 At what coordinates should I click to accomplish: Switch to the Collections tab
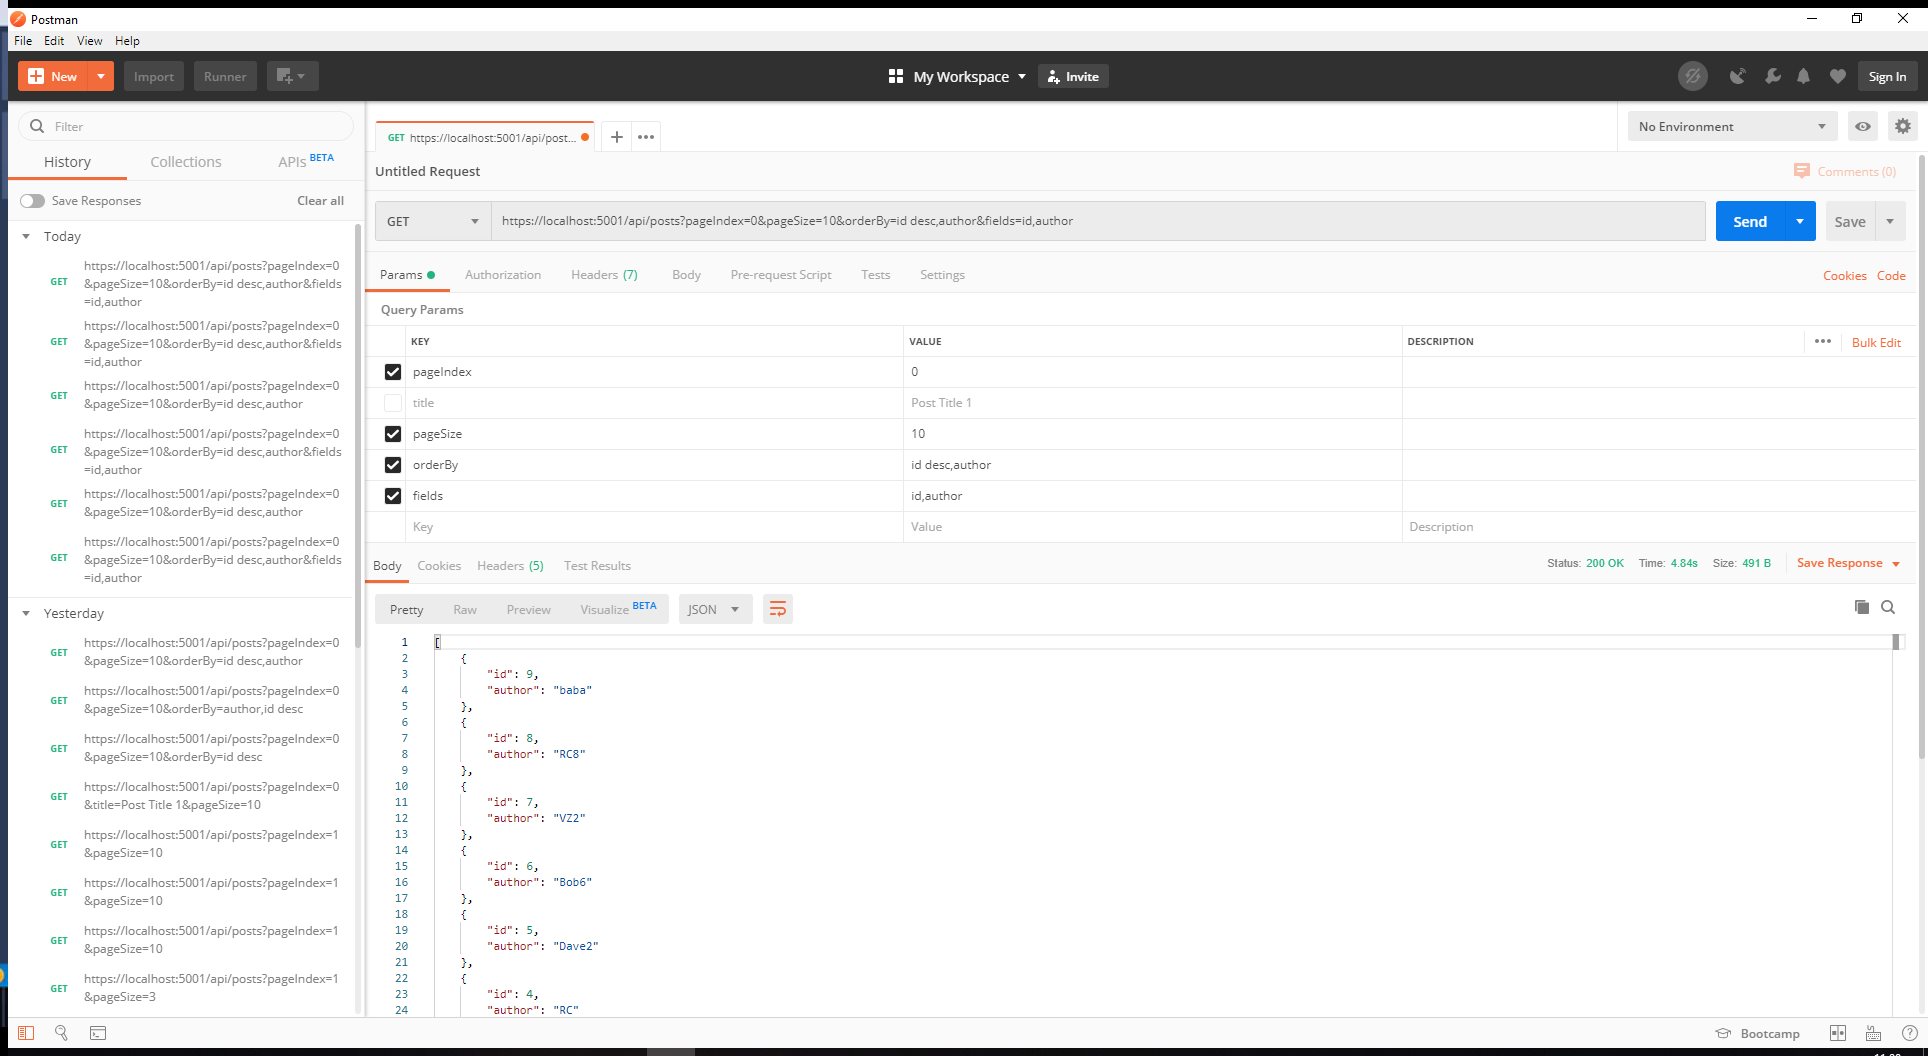coord(186,162)
